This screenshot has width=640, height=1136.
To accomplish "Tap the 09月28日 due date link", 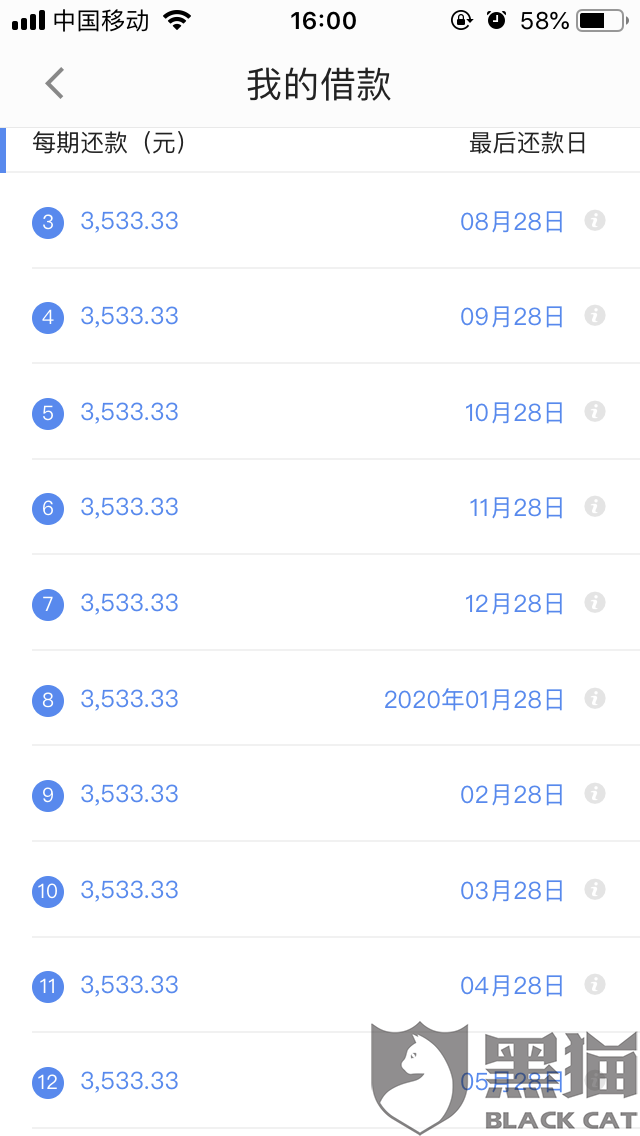I will tap(512, 317).
